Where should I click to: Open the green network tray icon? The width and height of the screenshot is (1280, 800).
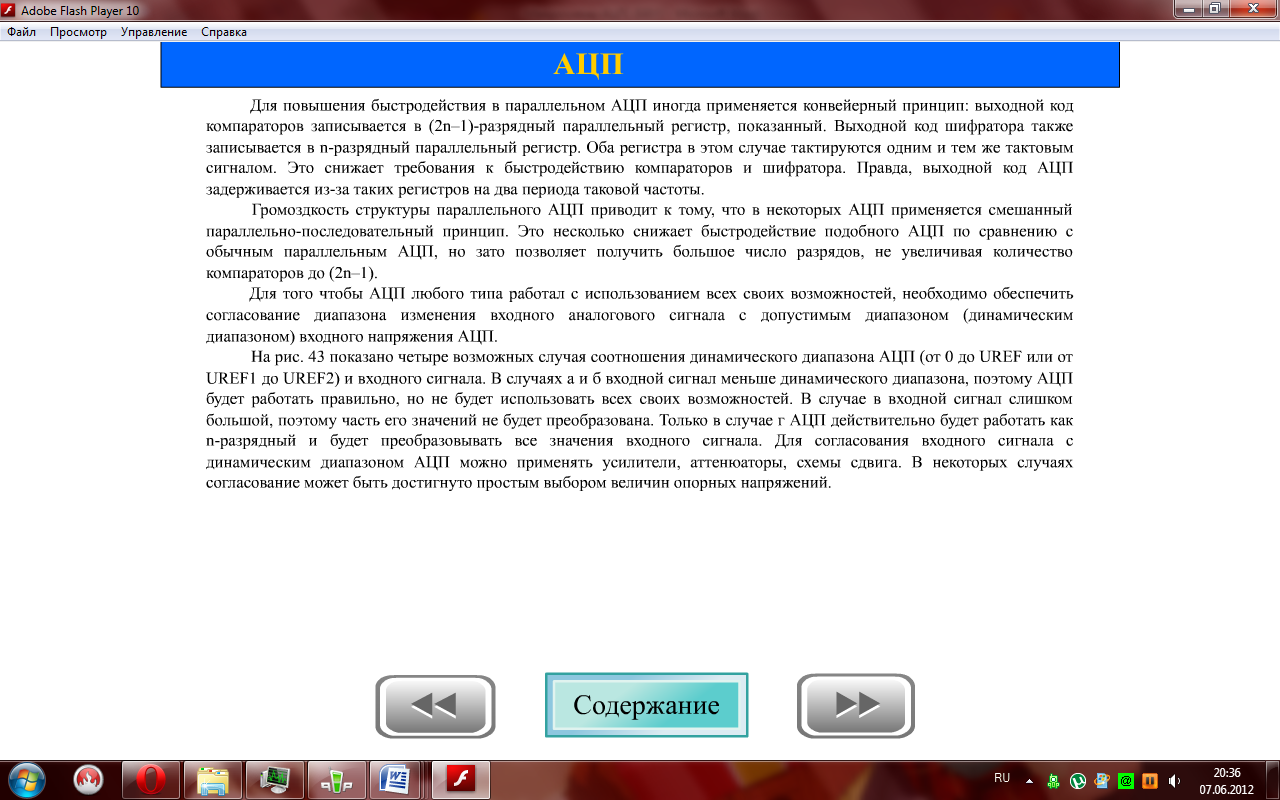(x=1054, y=781)
